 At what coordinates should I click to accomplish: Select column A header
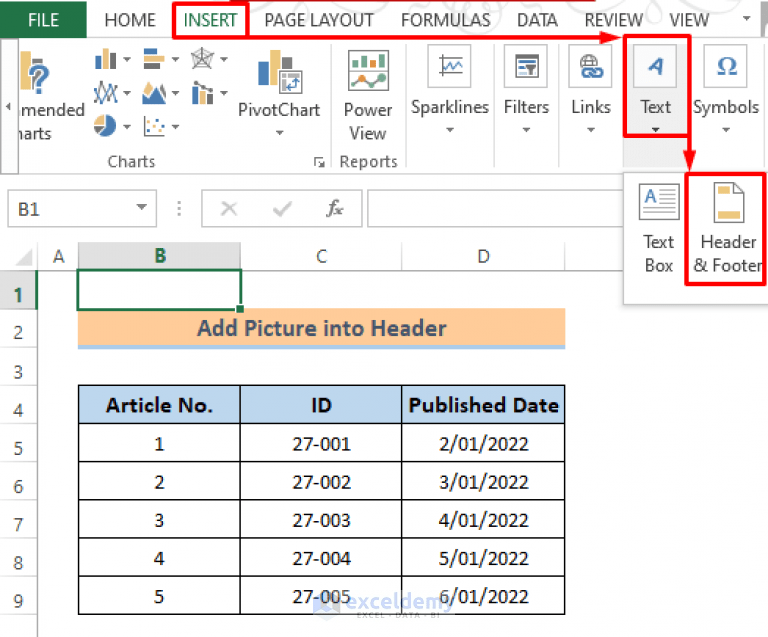[x=58, y=256]
